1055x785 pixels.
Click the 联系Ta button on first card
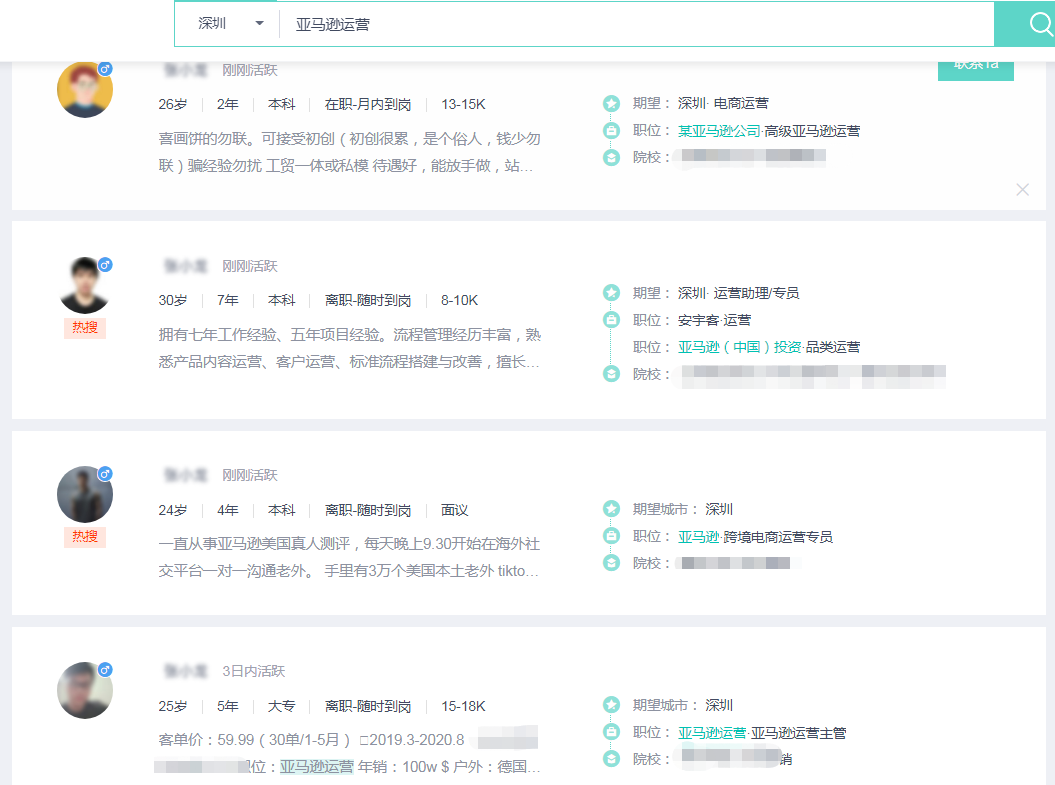tap(976, 70)
